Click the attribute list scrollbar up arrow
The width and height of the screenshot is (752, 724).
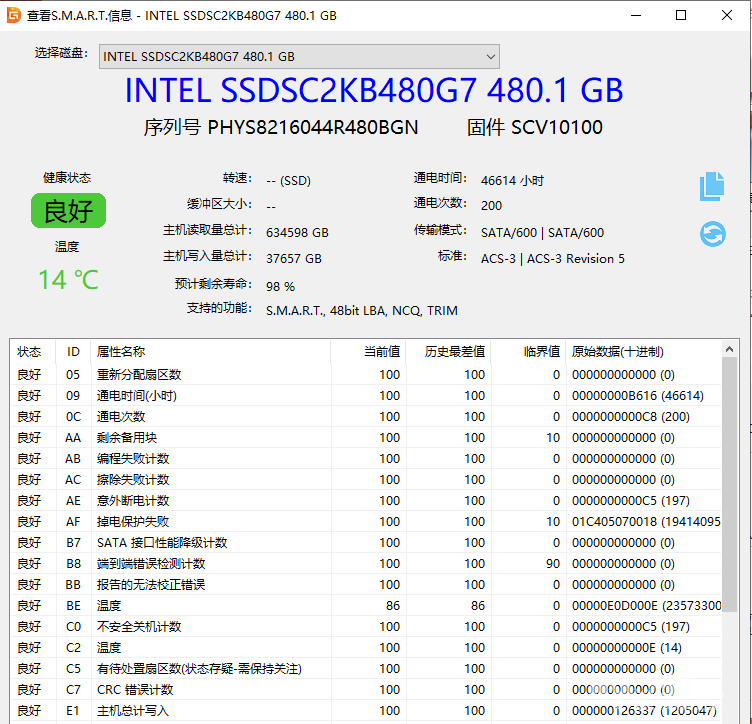731,350
